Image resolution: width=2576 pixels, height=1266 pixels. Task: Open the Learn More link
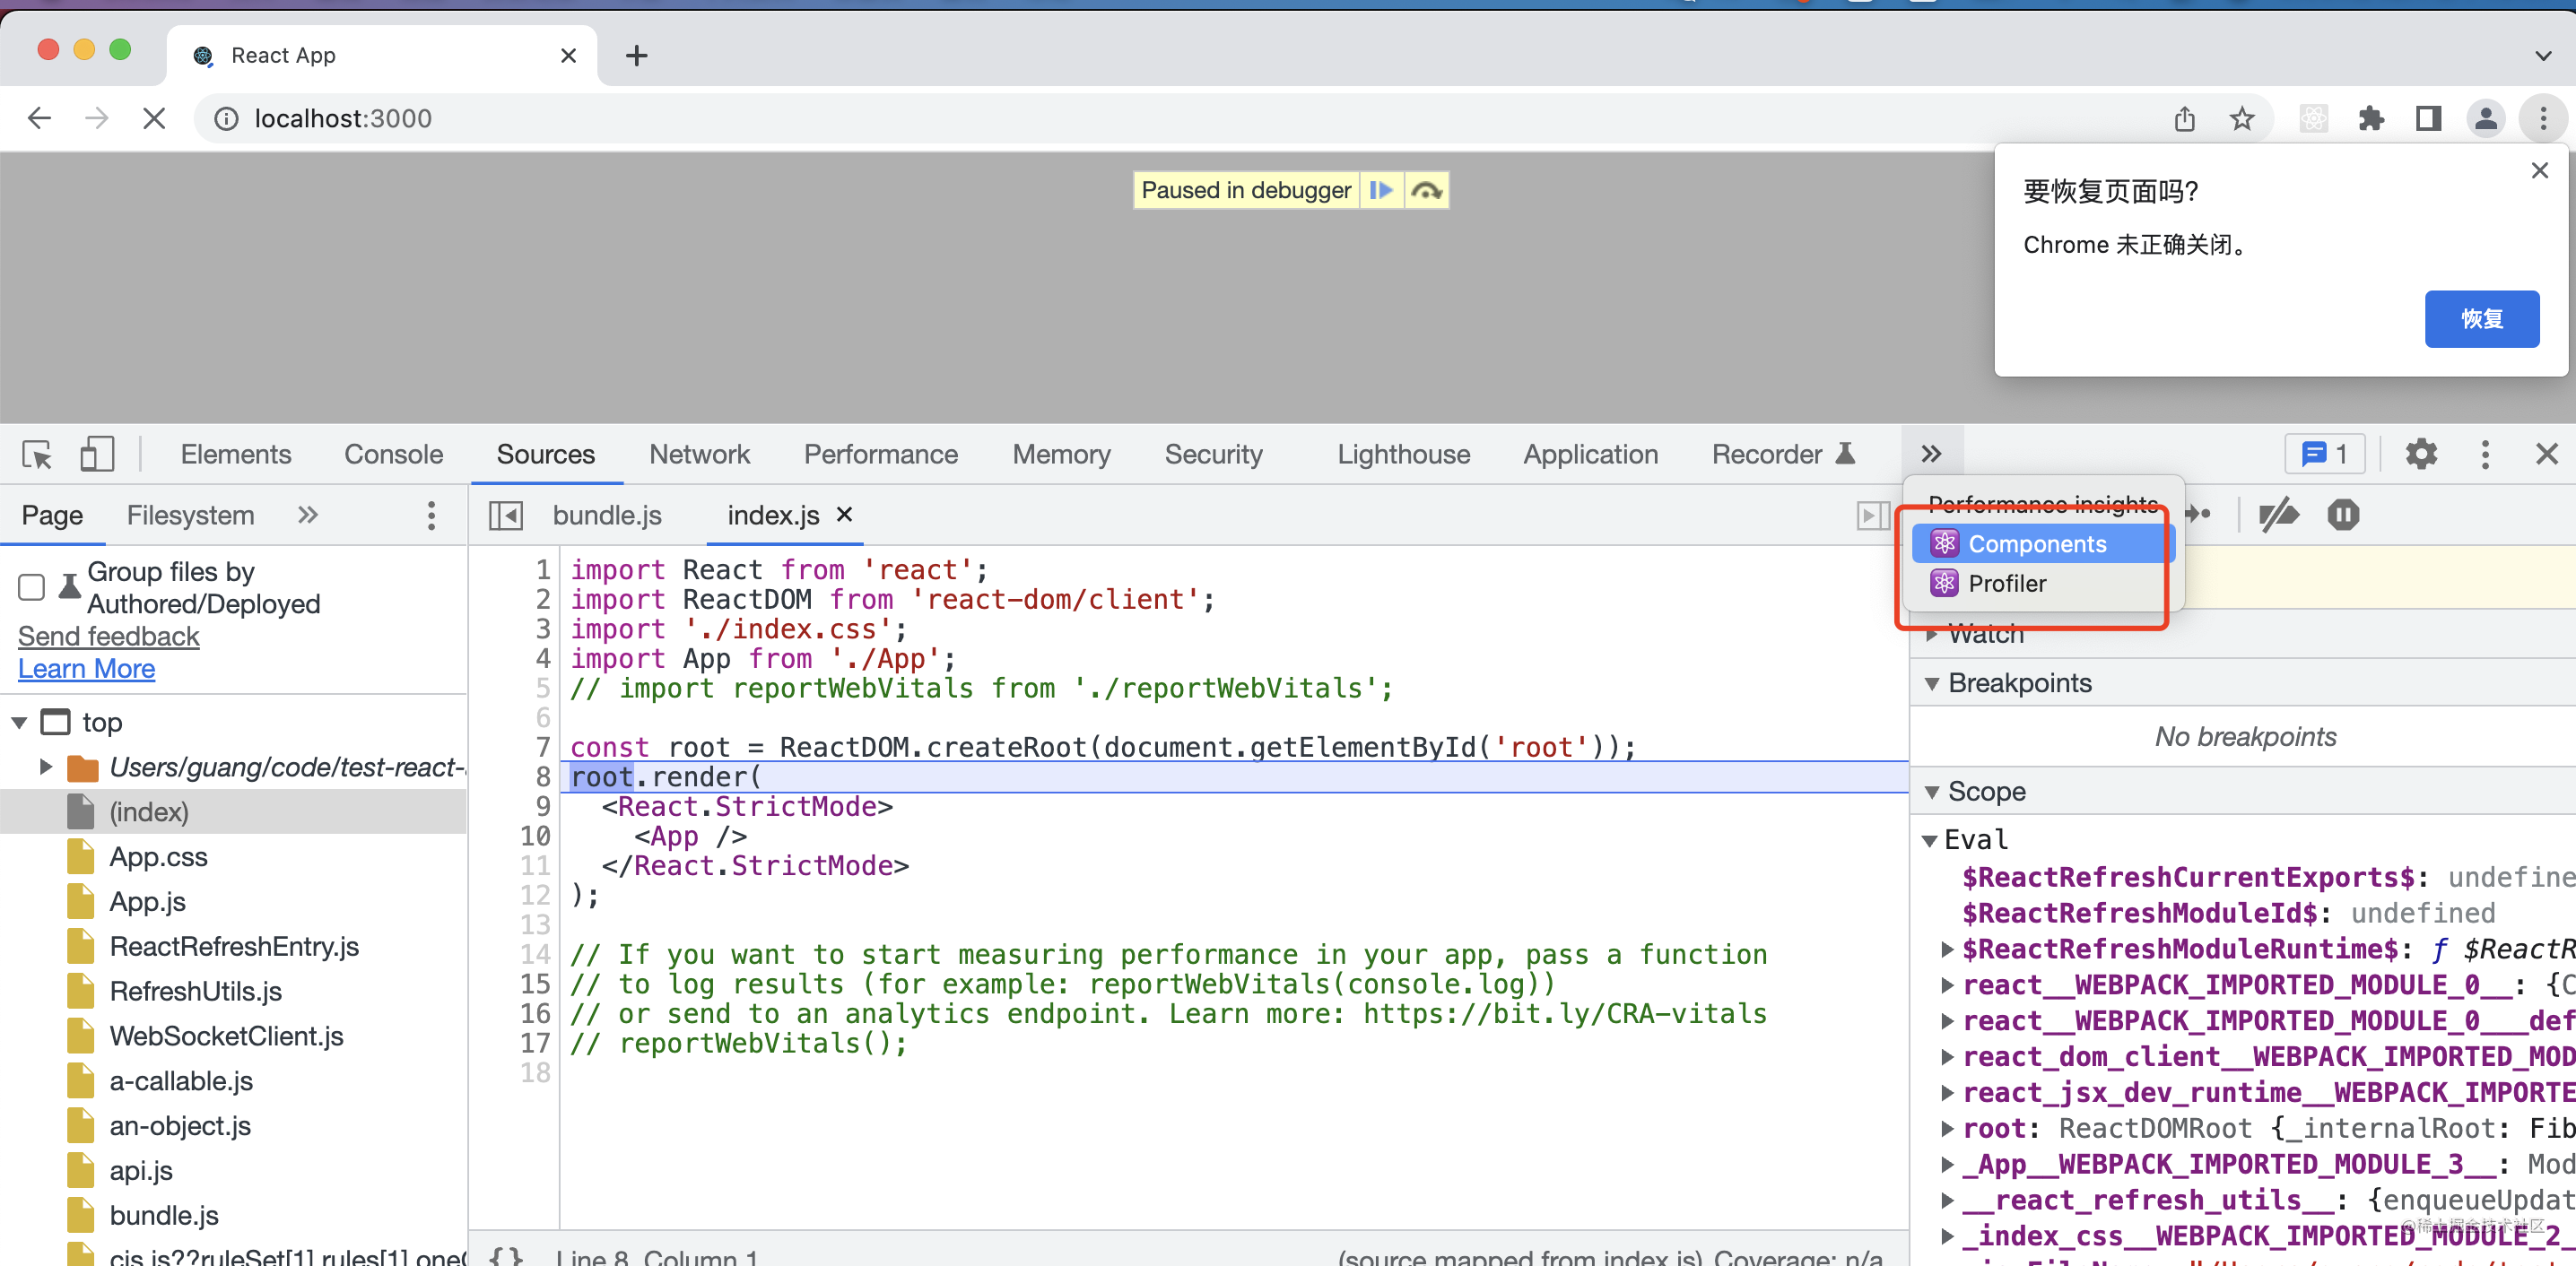(86, 669)
